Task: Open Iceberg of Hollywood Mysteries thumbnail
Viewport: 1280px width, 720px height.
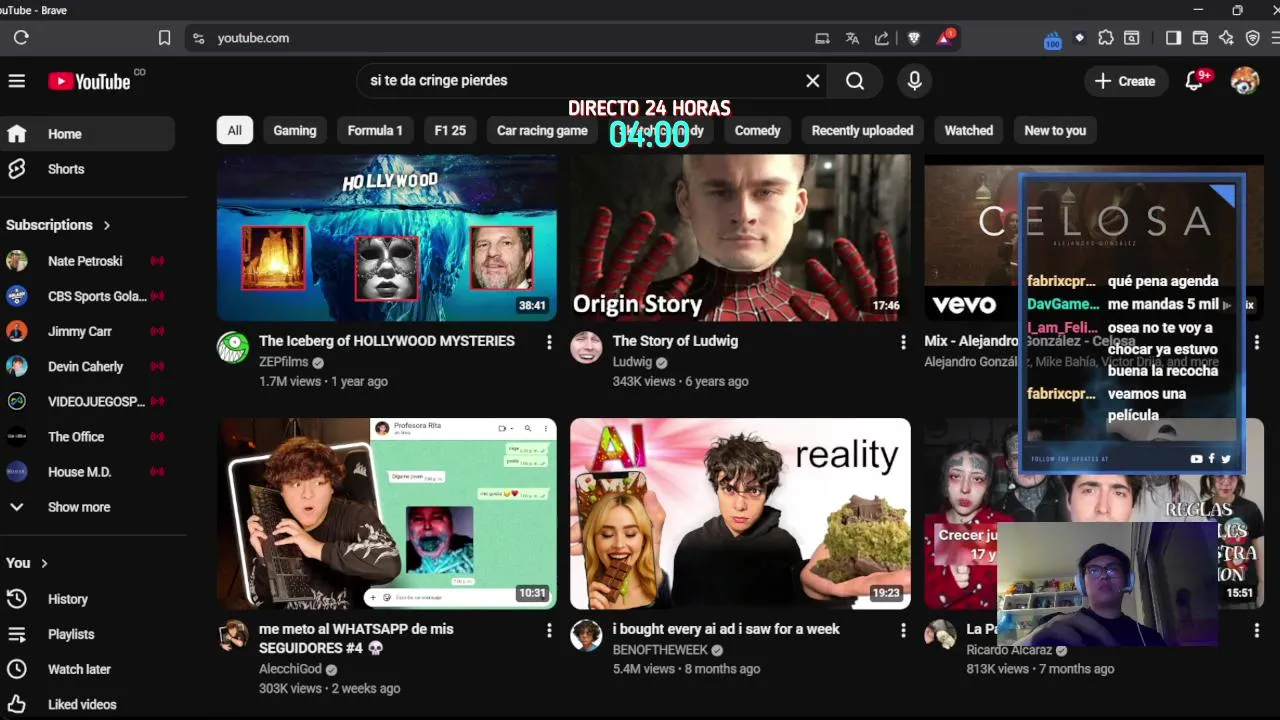Action: tap(387, 238)
